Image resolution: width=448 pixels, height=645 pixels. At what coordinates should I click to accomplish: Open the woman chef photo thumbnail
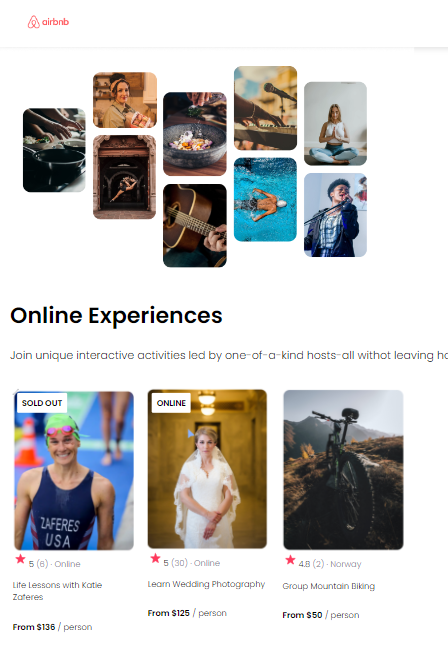tap(125, 100)
